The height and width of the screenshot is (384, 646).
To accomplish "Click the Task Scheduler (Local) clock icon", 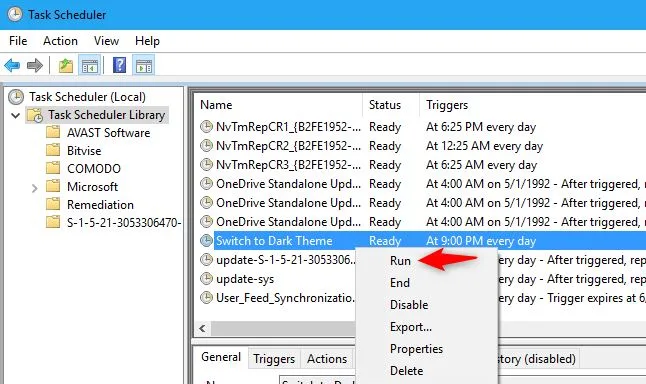I will [16, 97].
